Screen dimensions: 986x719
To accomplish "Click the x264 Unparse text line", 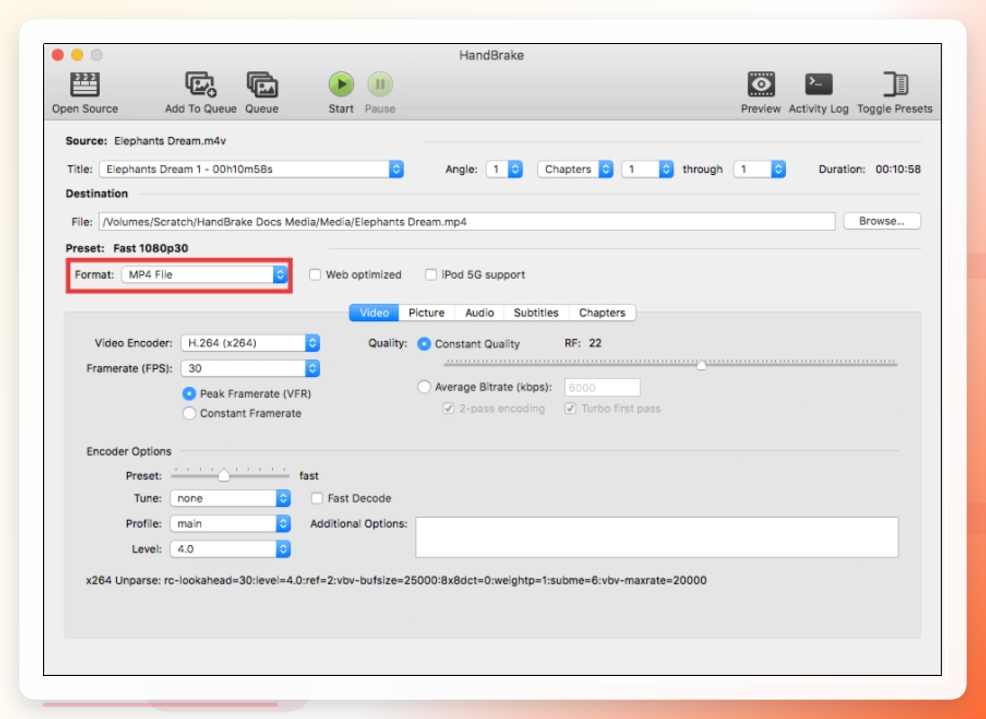I will pyautogui.click(x=396, y=580).
